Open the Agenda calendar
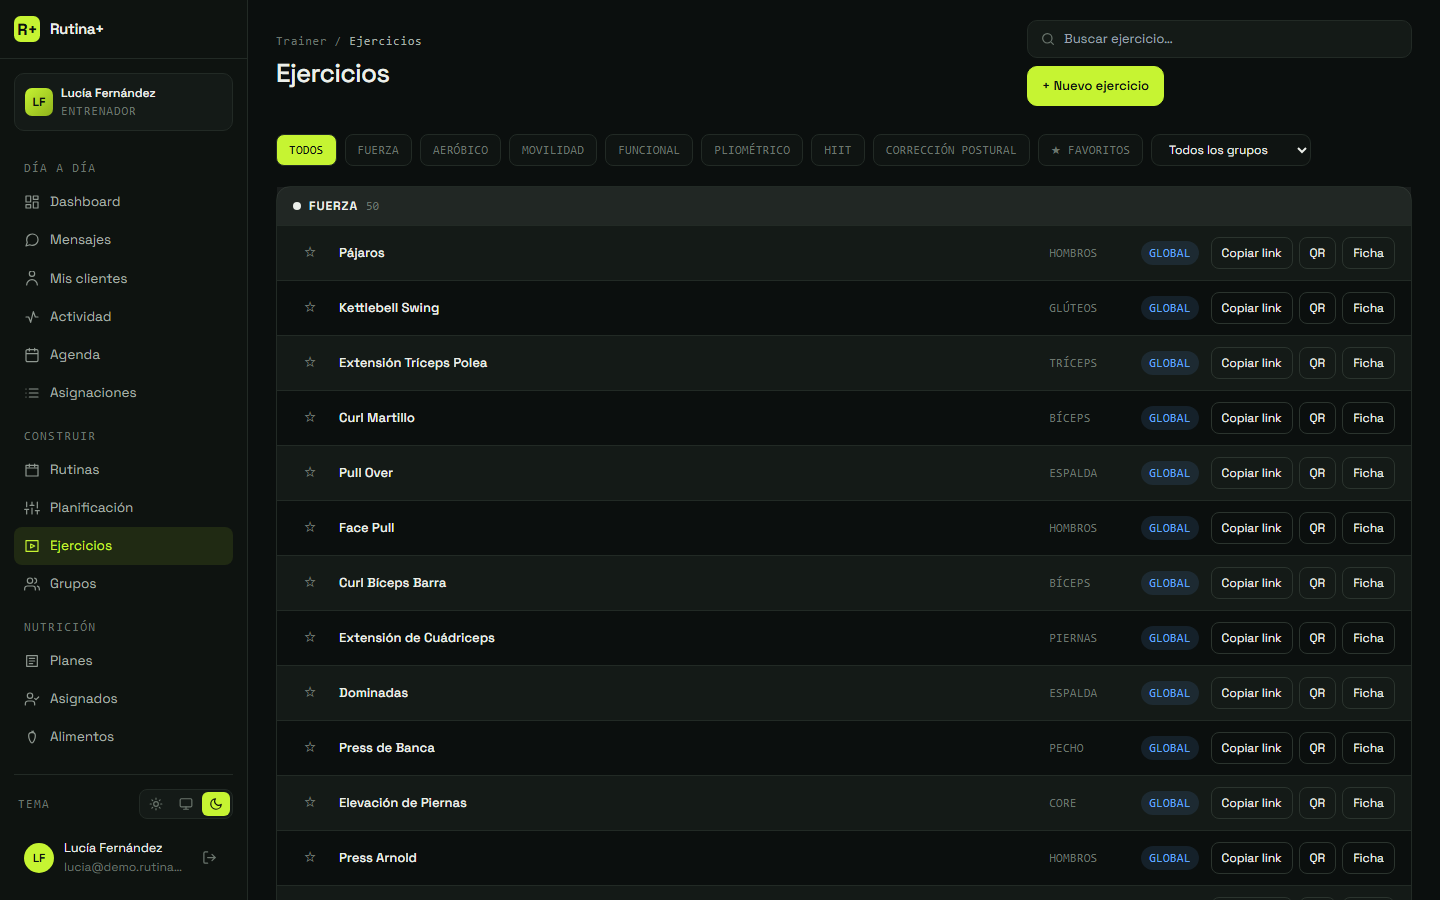 pyautogui.click(x=123, y=355)
